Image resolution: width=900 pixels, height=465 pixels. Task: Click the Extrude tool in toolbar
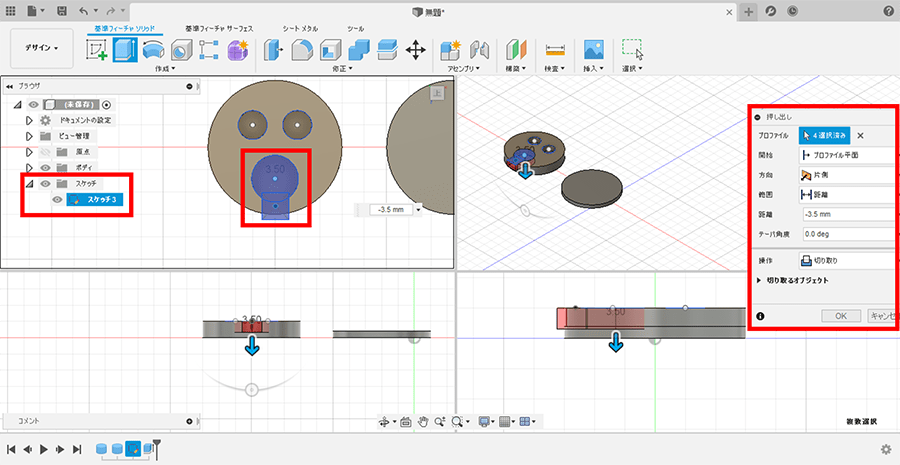(x=125, y=49)
